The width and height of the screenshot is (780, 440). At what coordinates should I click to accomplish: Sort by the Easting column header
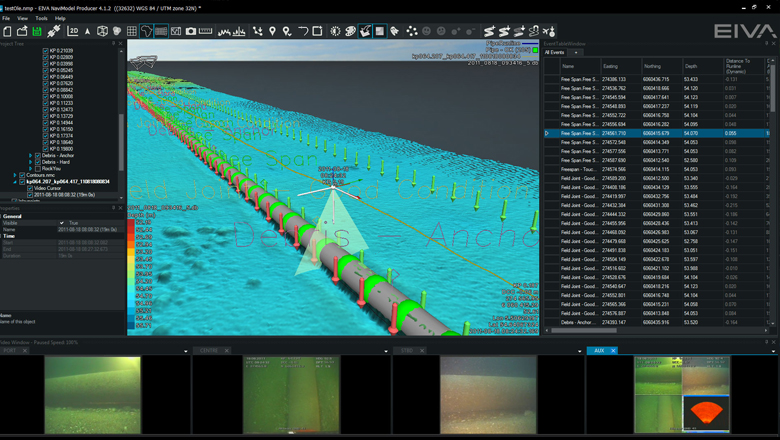click(610, 65)
